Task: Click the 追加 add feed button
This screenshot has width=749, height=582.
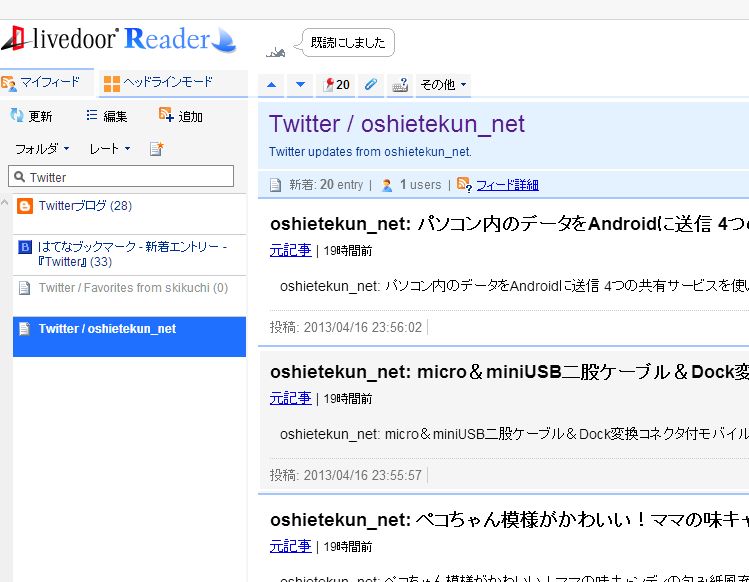Action: (x=181, y=116)
